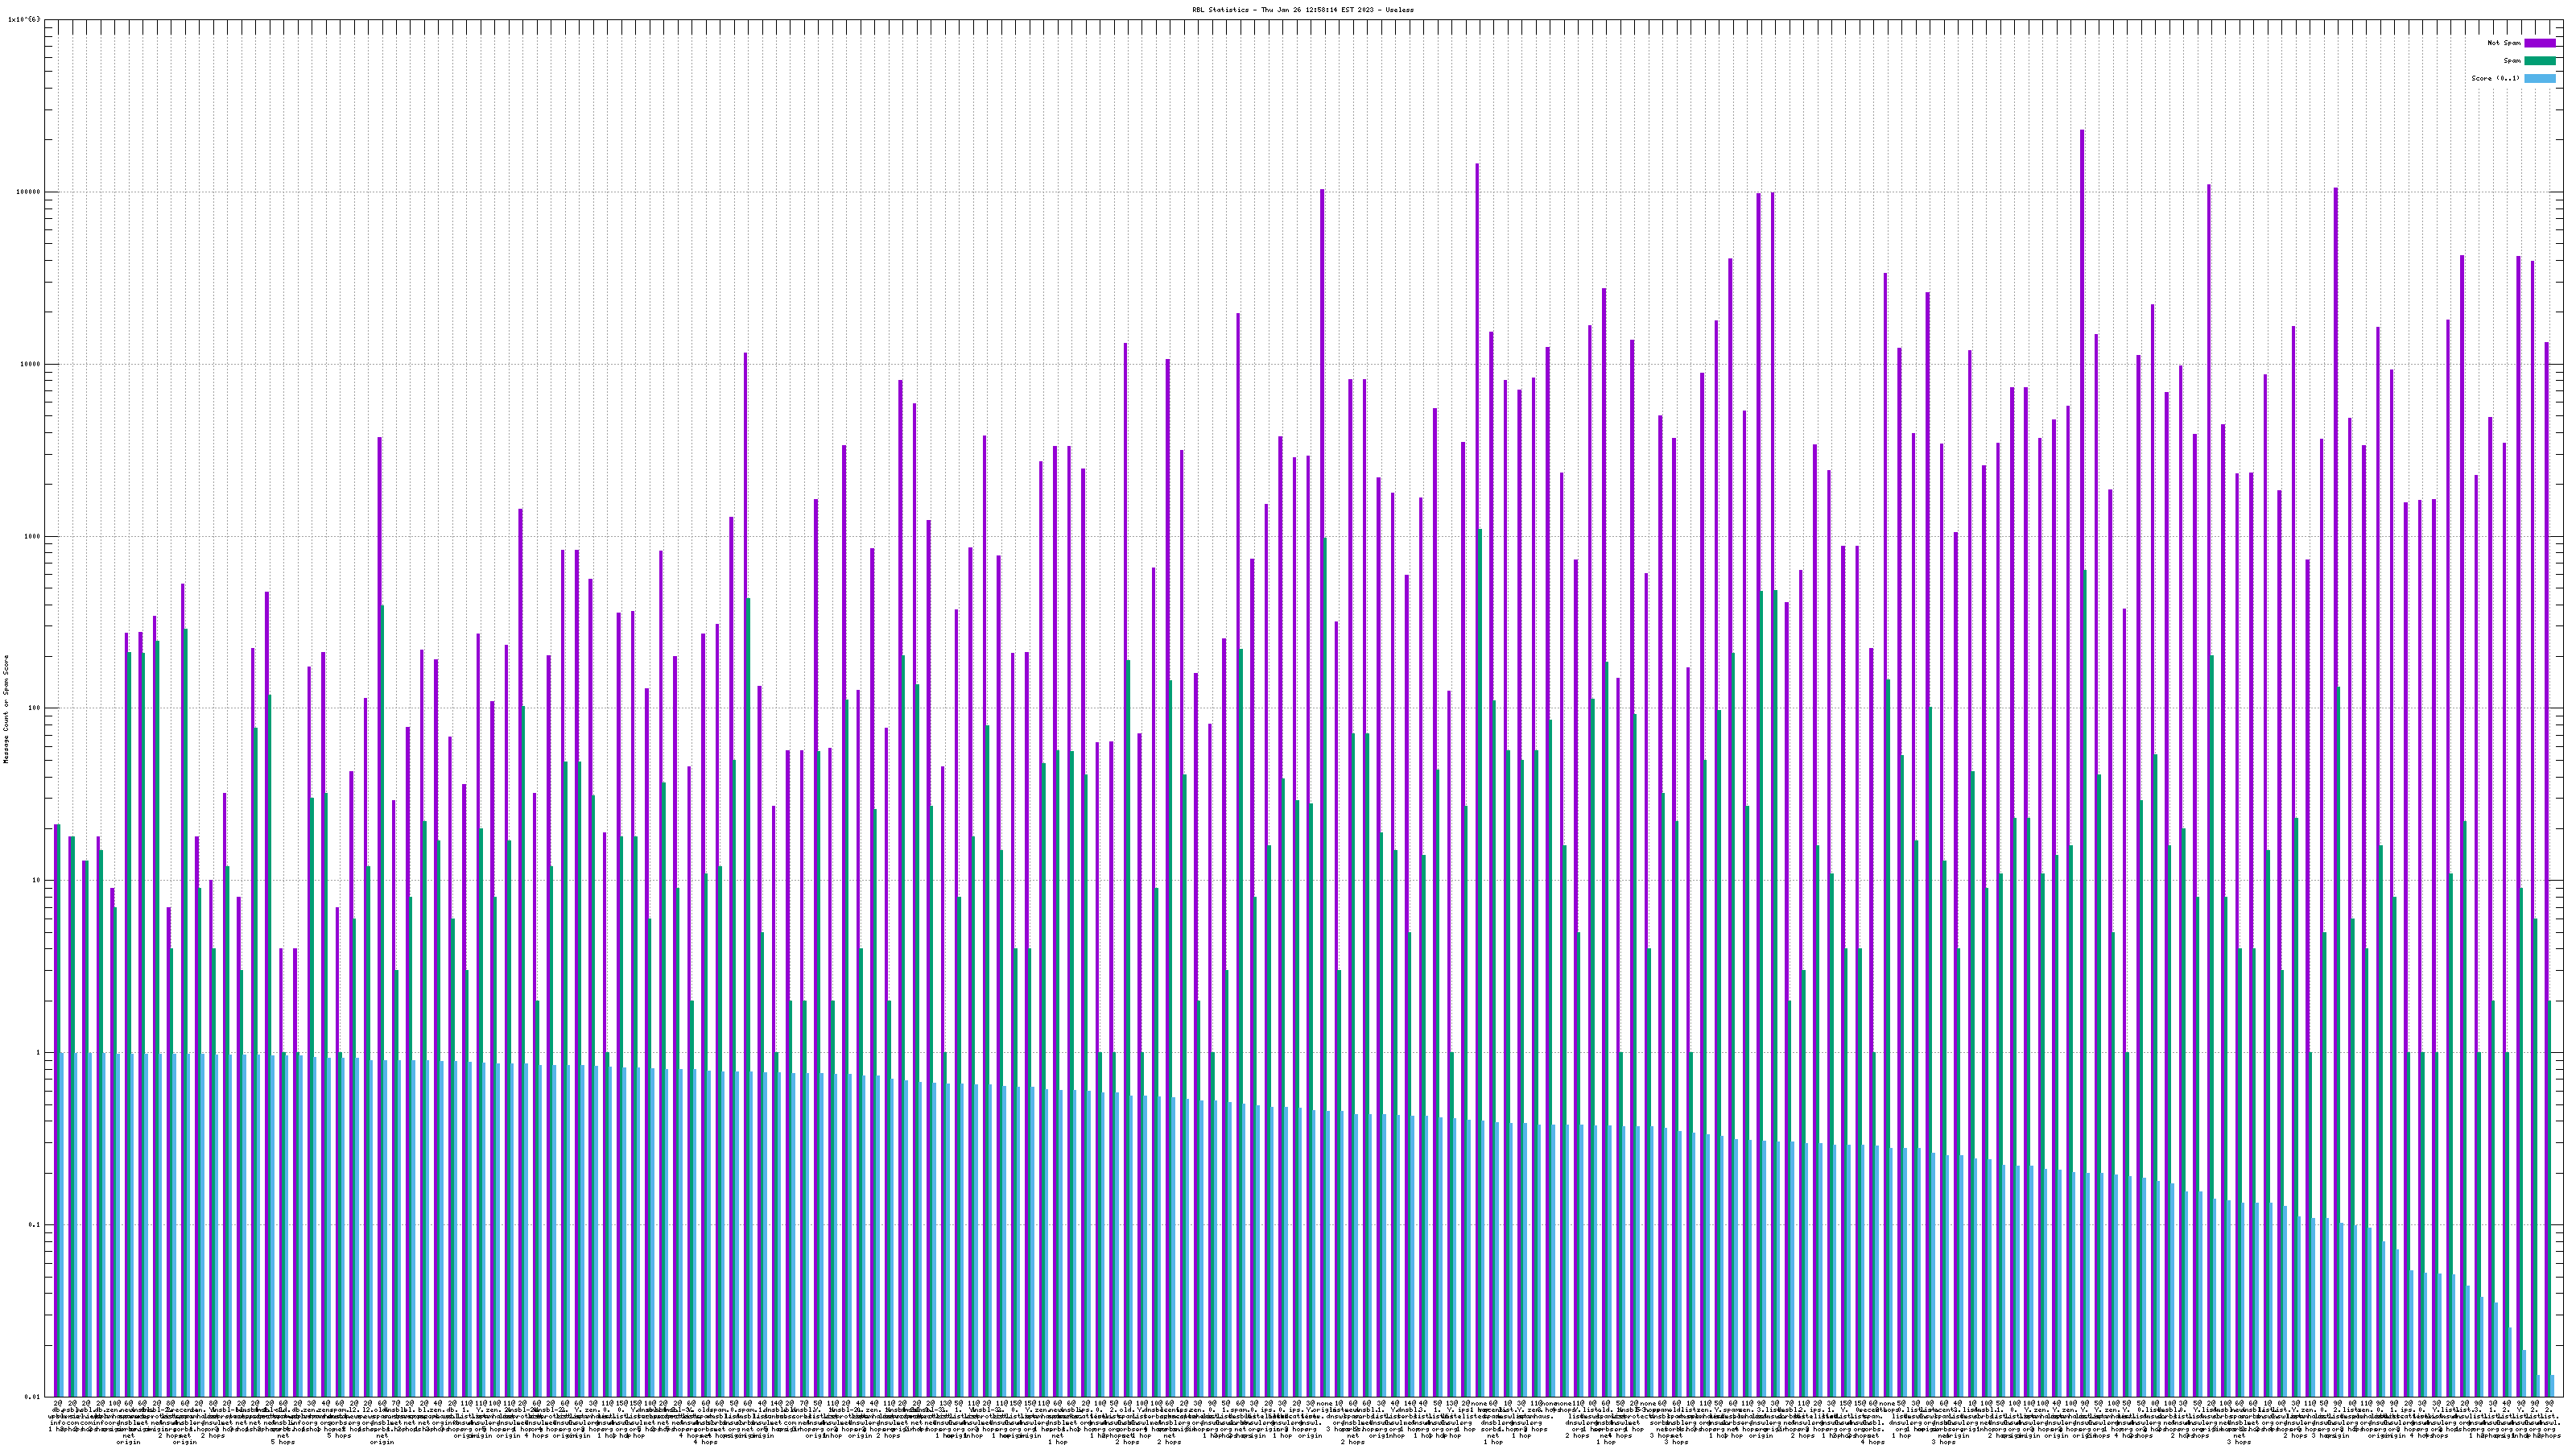
Task: Click the 'Score (0..1)' legend label
Action: pos(2495,79)
